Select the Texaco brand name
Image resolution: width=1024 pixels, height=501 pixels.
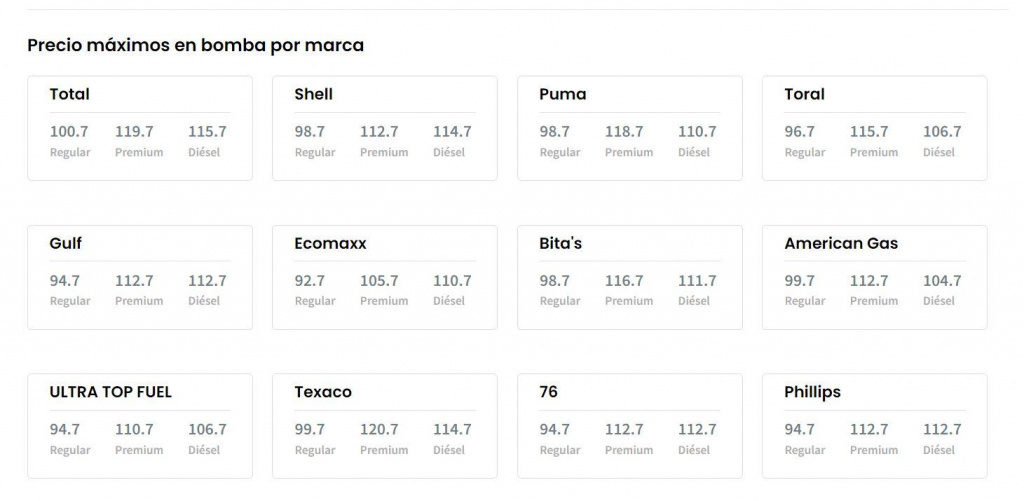323,392
